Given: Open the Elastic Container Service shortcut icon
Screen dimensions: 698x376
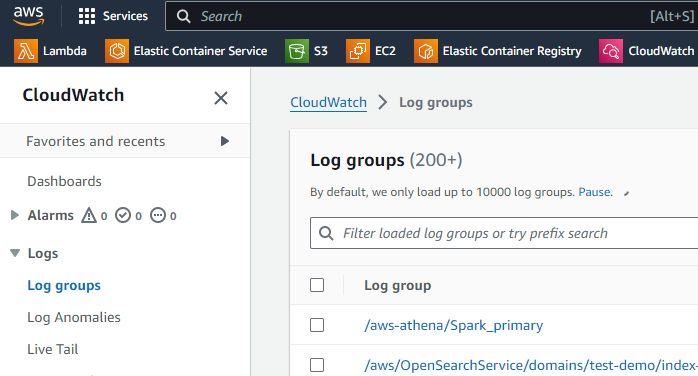Looking at the screenshot, I should coord(117,51).
